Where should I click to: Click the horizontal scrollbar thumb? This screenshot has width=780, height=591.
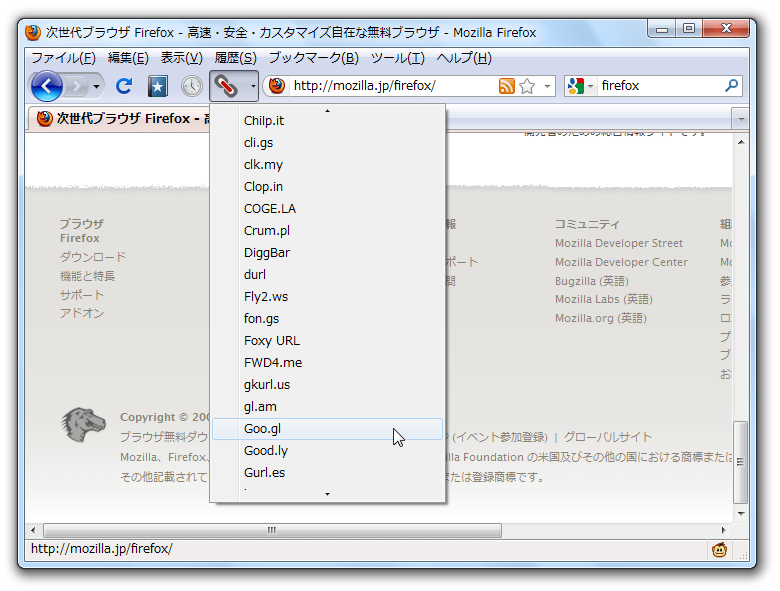click(x=272, y=530)
